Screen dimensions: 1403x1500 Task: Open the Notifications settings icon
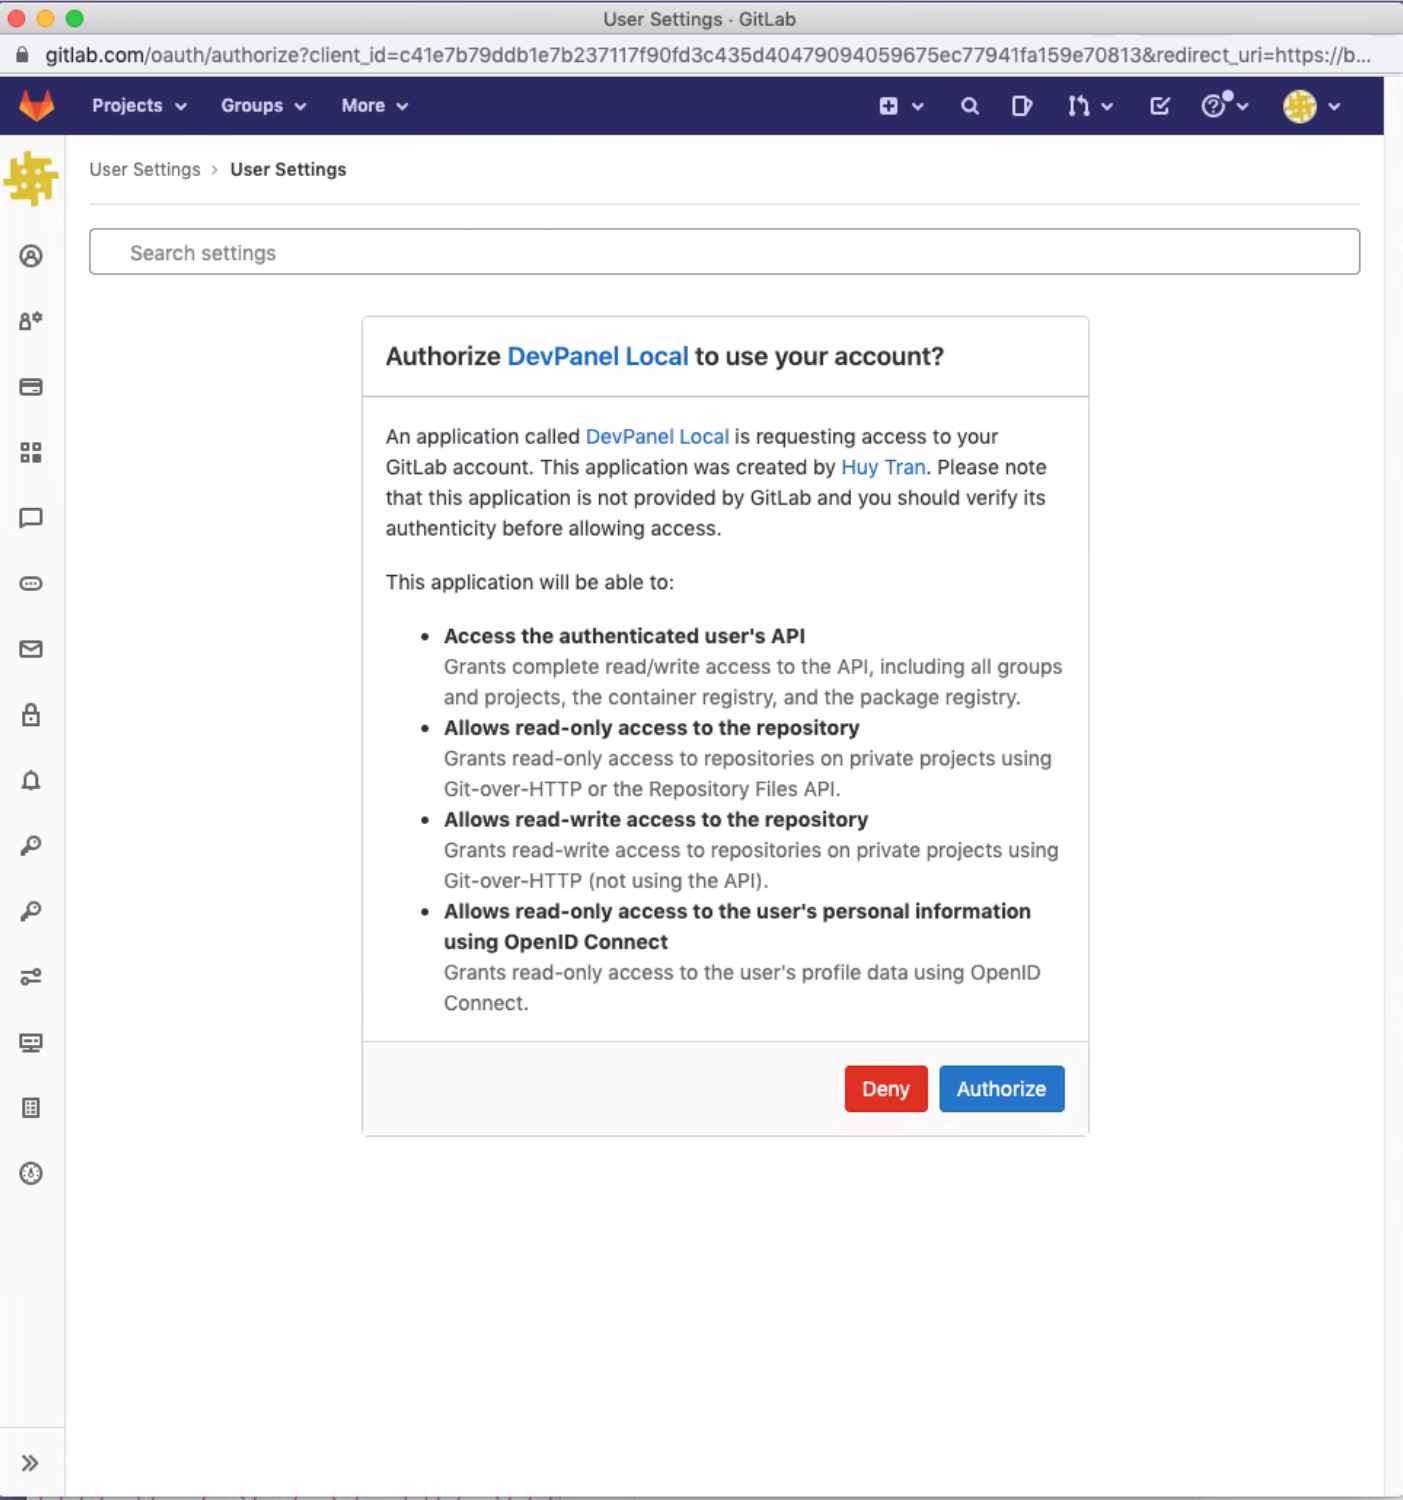point(31,781)
